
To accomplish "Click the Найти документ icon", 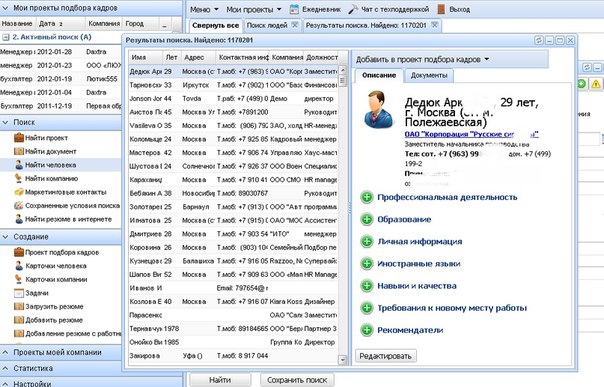I will pyautogui.click(x=18, y=151).
